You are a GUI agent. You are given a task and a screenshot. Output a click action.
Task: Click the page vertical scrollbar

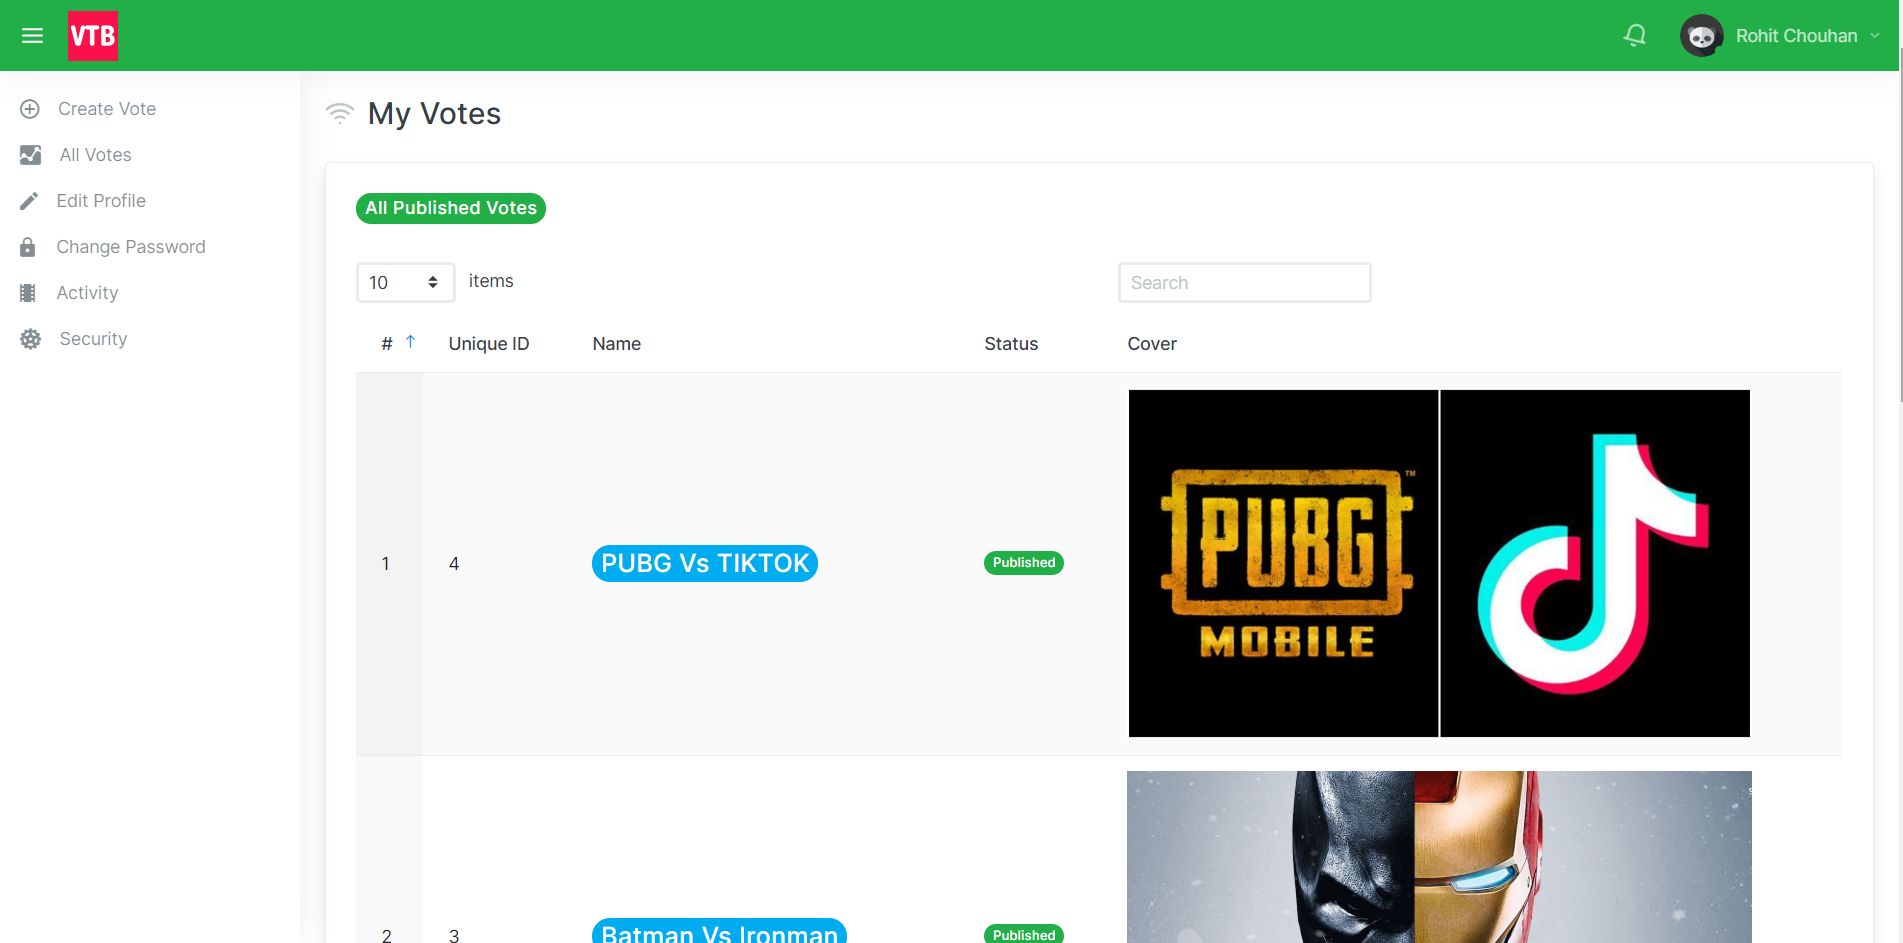(x=1899, y=225)
